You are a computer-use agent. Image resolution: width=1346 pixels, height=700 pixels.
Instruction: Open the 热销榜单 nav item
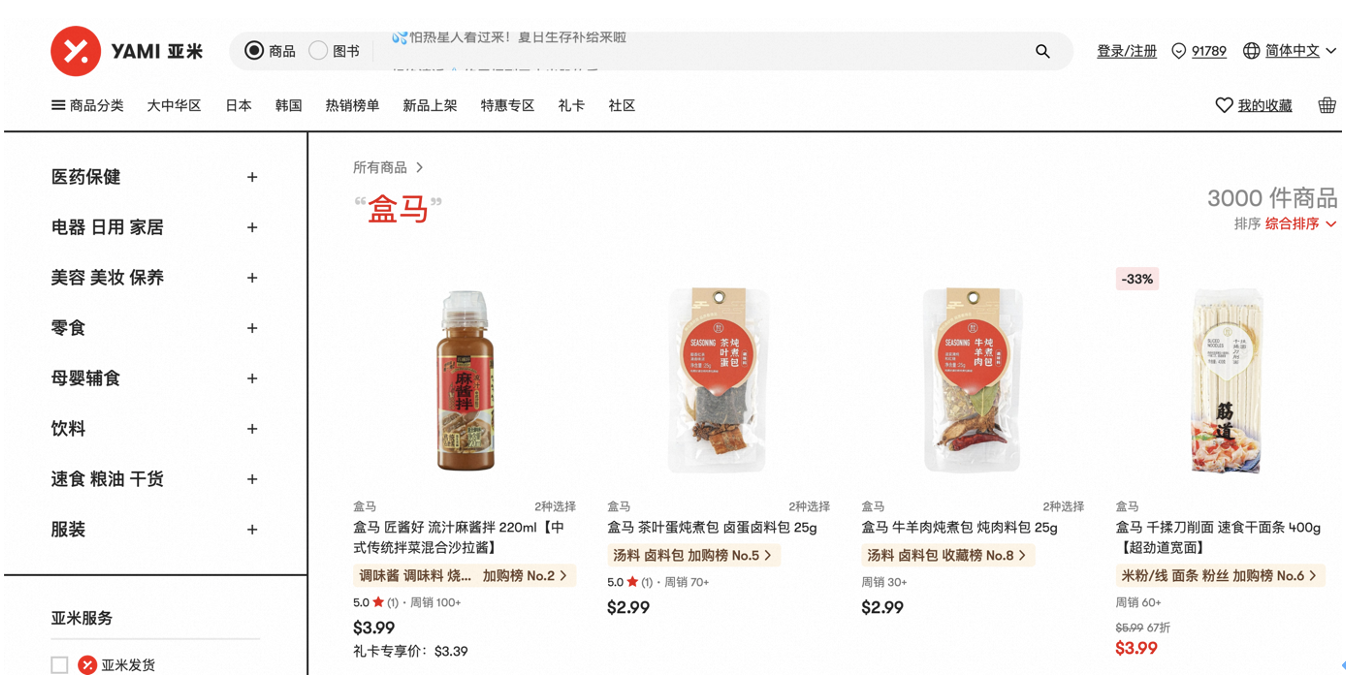(352, 105)
